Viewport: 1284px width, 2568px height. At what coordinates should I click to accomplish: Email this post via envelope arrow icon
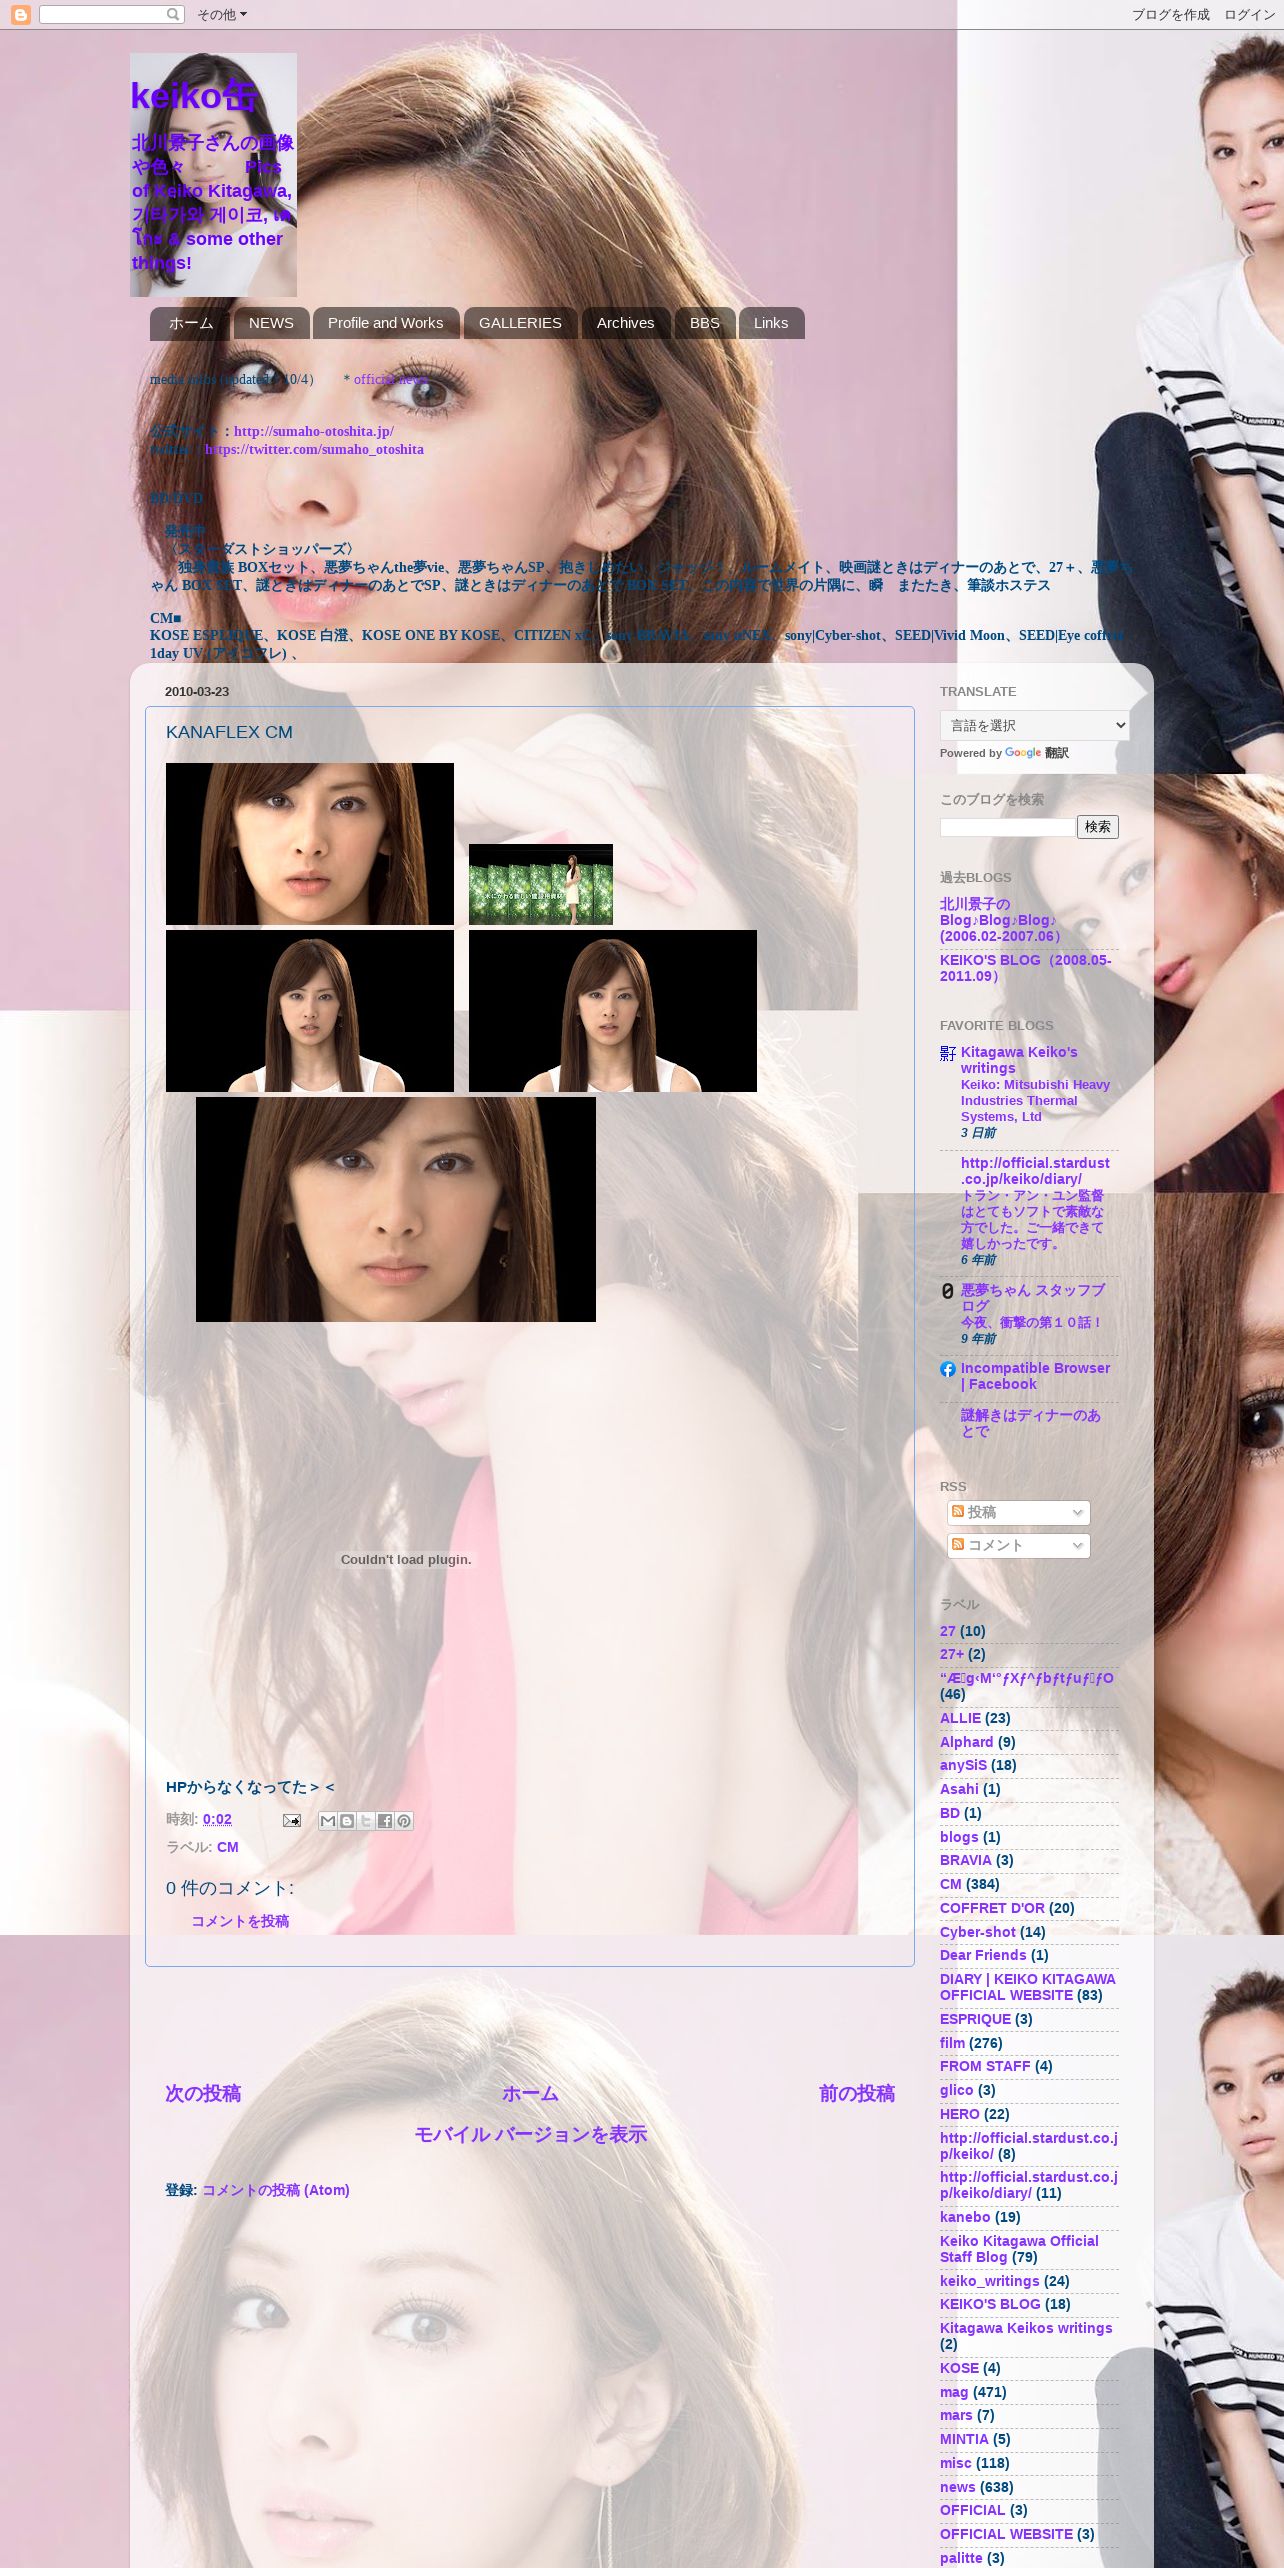(291, 1820)
